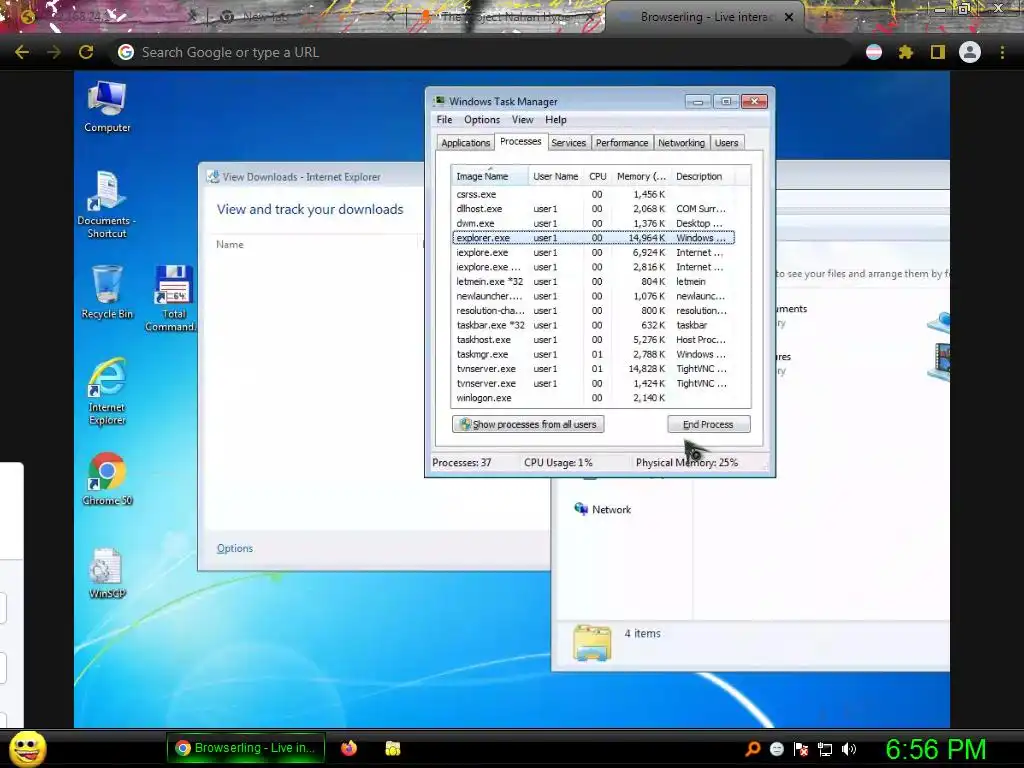Sort by Description column header
The height and width of the screenshot is (768, 1024).
coord(702,176)
